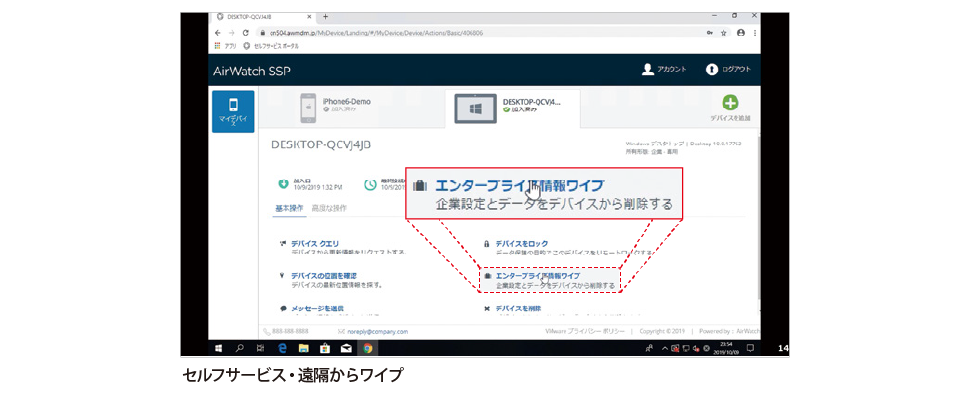Click メッセージを送信 link
Viewport: 961px width, 401px height.
coord(317,308)
